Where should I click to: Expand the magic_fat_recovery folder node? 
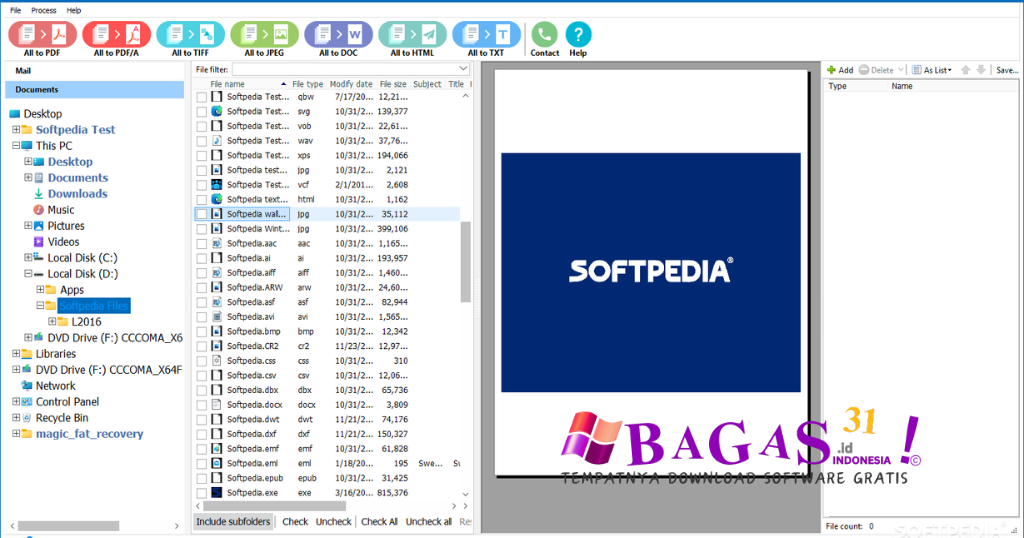16,434
